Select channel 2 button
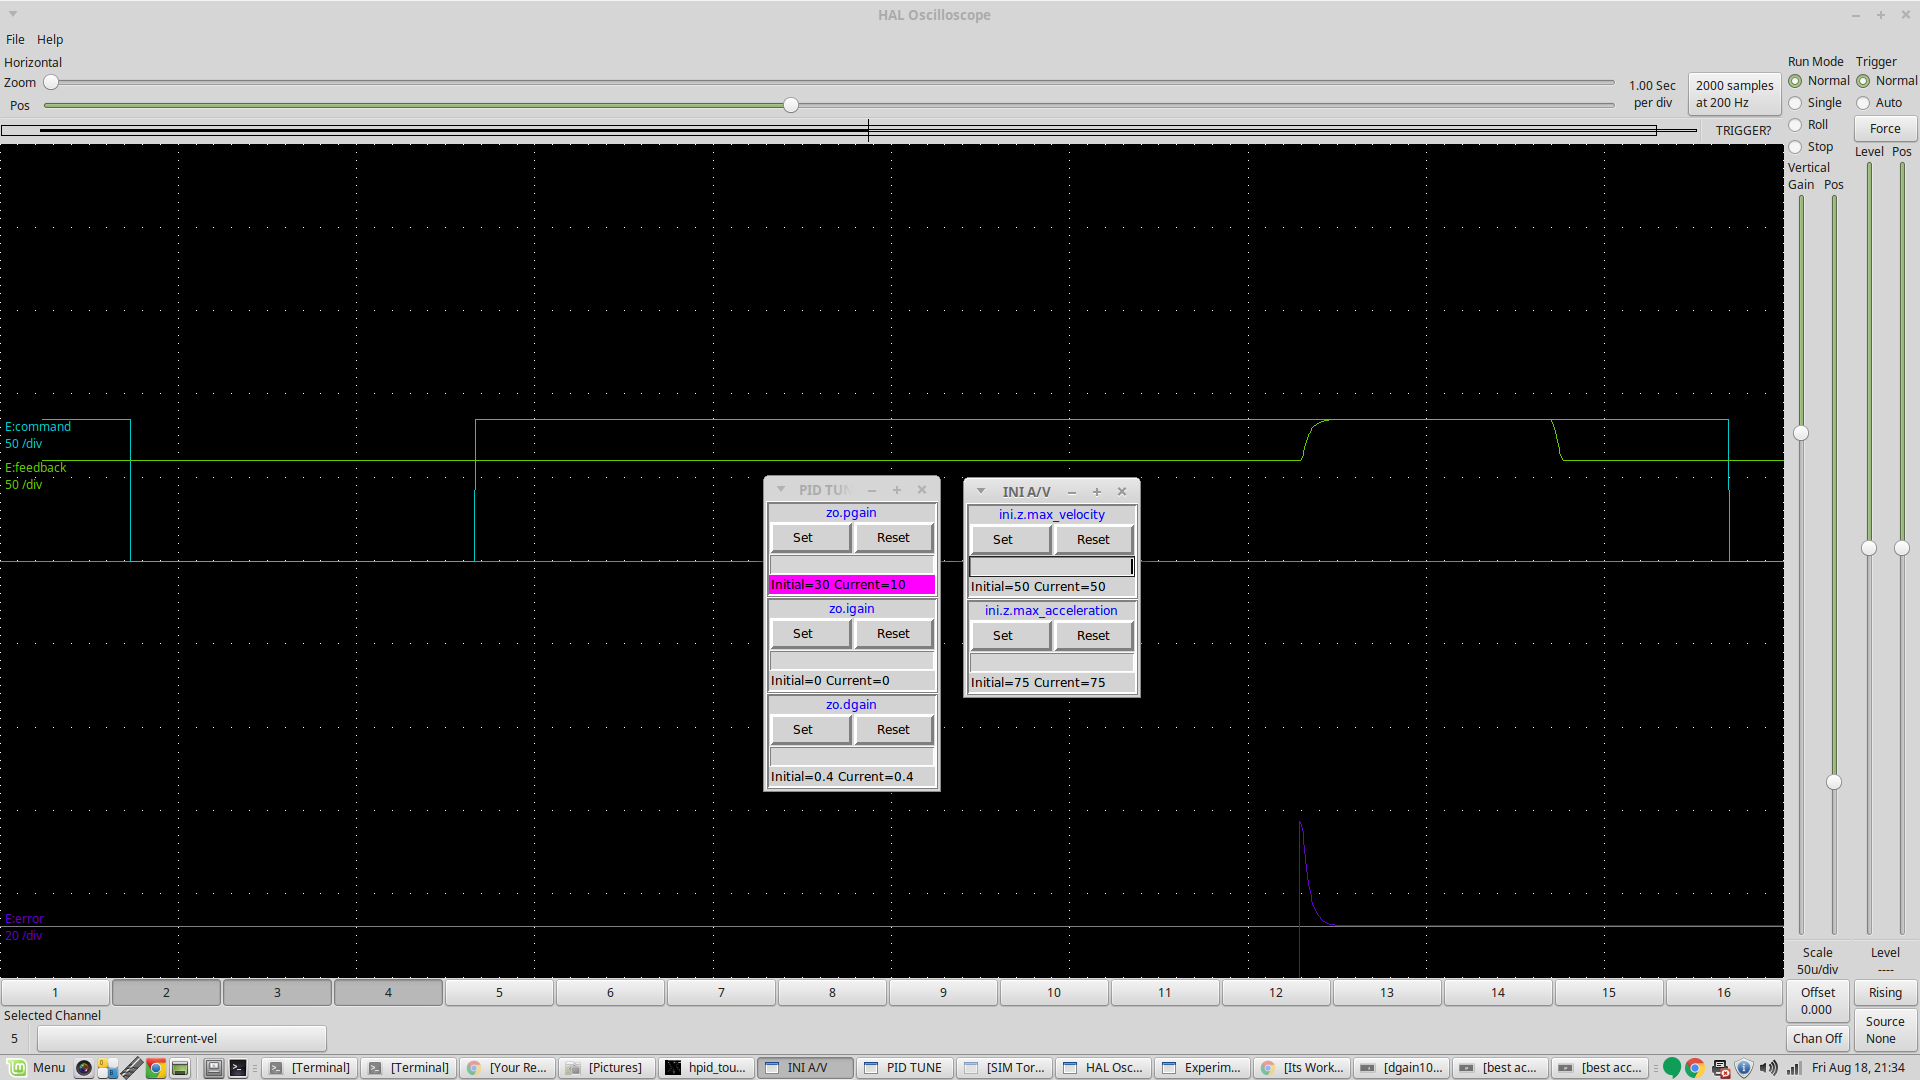1920x1080 pixels. [166, 992]
